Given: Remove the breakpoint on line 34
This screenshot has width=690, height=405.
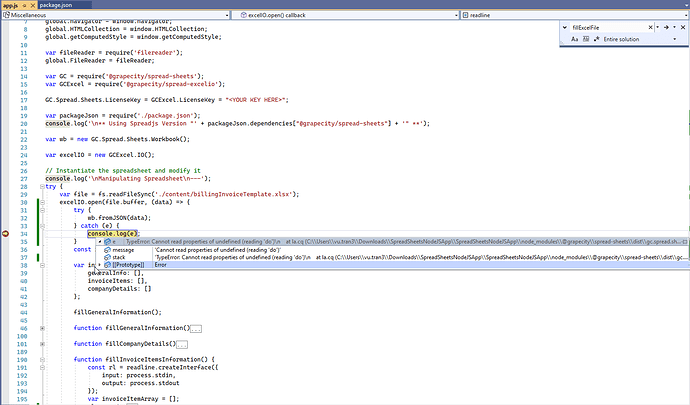Looking at the screenshot, I should [x=5, y=234].
